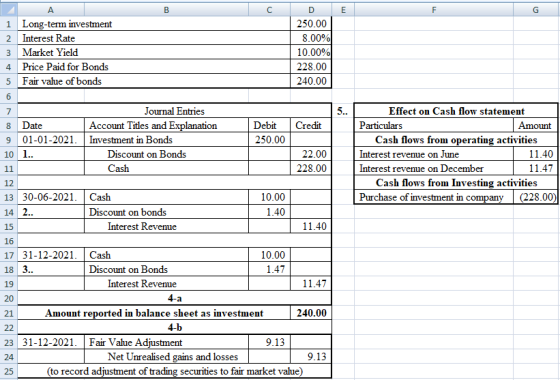This screenshot has width=560, height=380.
Task: Click 'Effect on Cash flow statement' heading
Action: 456,111
